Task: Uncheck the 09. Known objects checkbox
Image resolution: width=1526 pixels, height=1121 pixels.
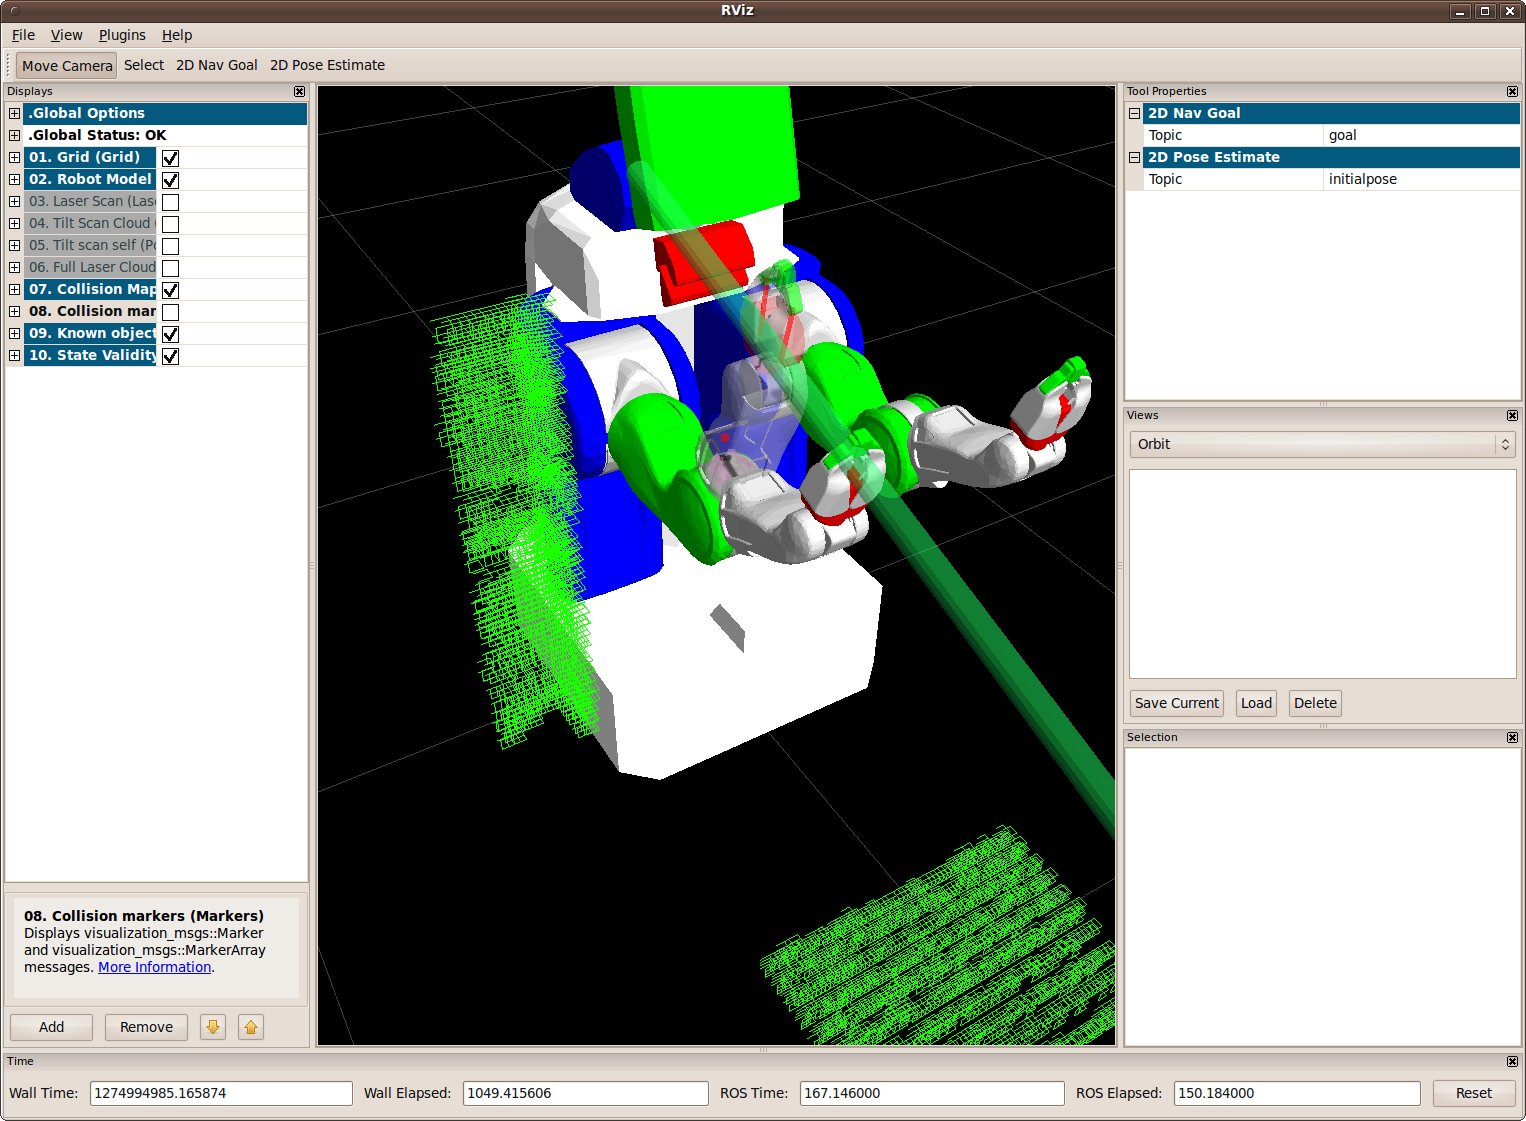Action: (x=171, y=334)
